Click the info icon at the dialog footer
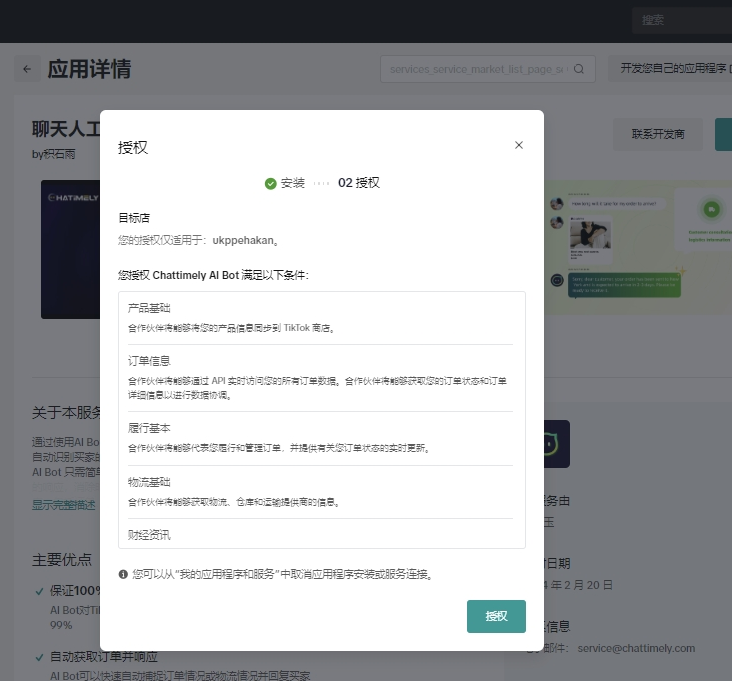Image resolution: width=732 pixels, height=681 pixels. (123, 574)
